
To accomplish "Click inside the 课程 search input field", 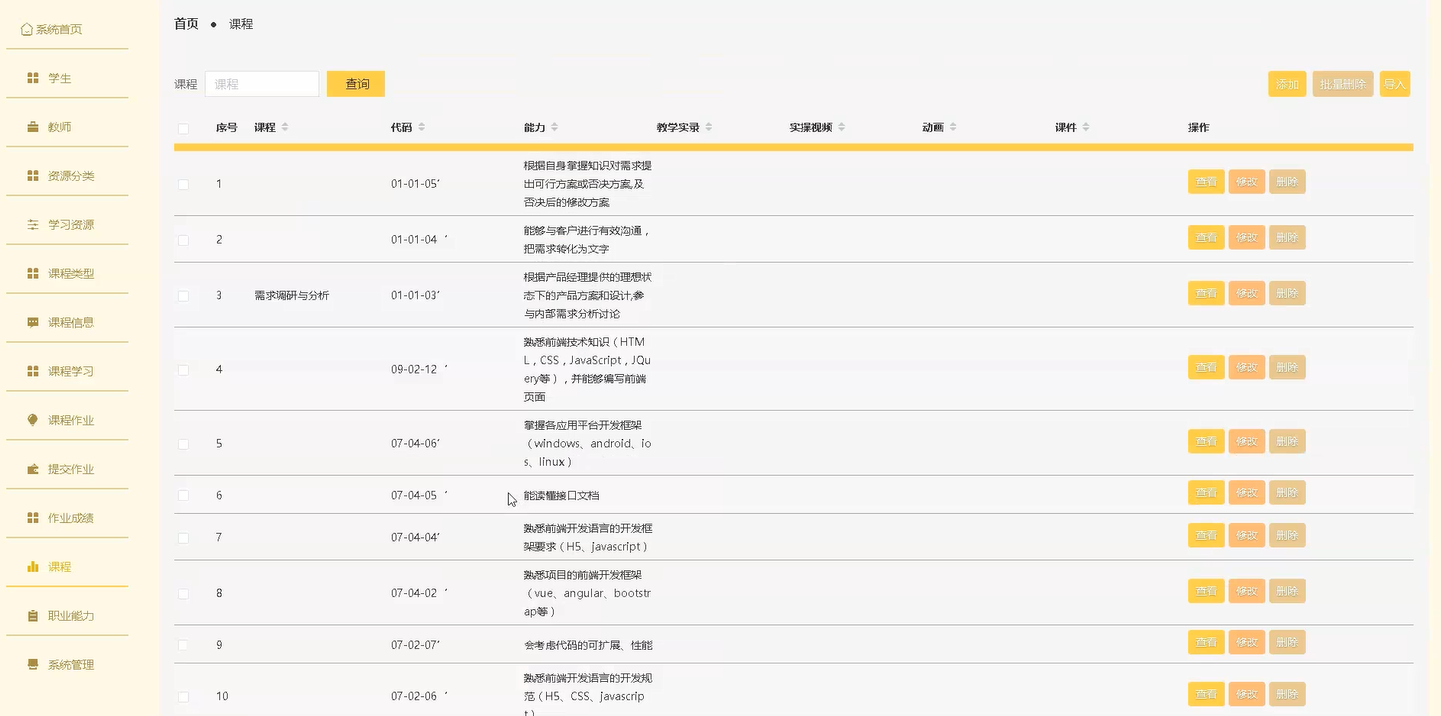I will point(262,83).
